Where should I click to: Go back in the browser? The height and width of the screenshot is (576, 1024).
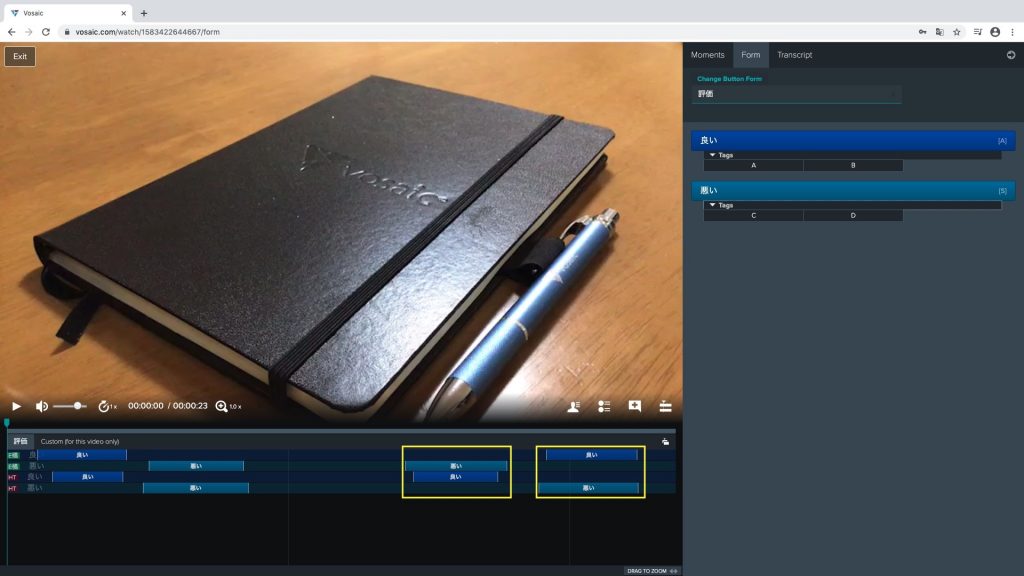11,31
